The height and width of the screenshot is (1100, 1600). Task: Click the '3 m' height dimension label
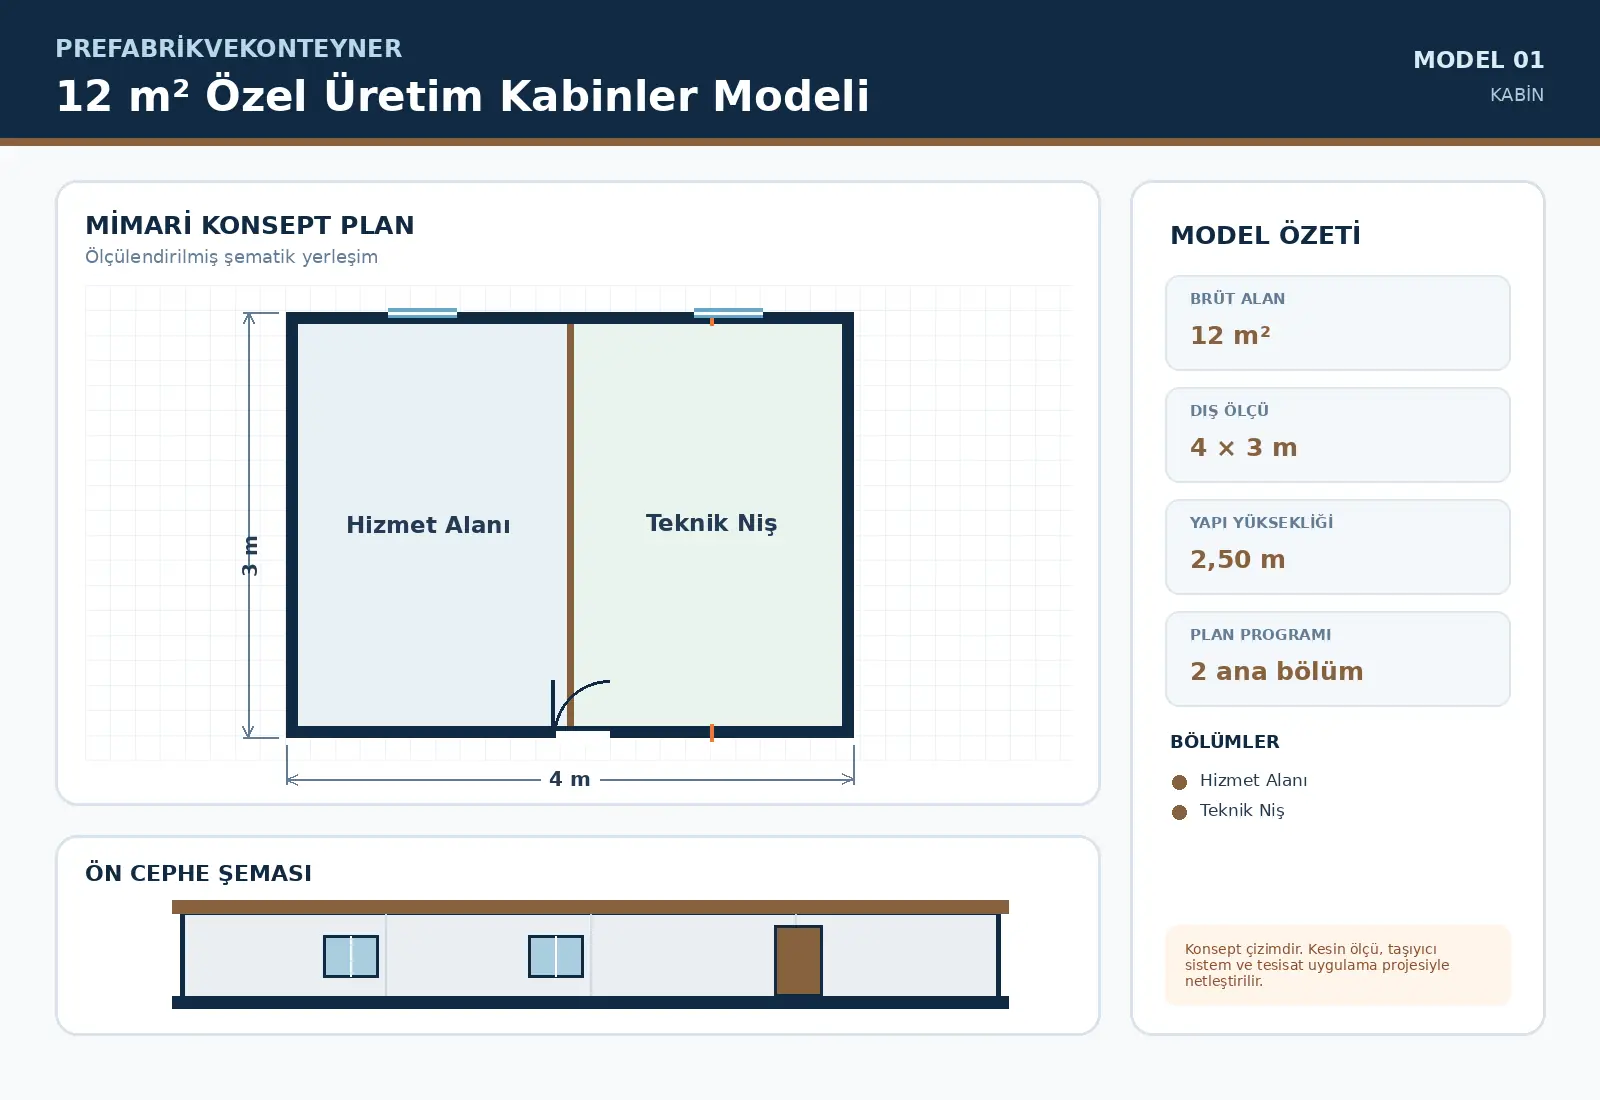tap(250, 556)
